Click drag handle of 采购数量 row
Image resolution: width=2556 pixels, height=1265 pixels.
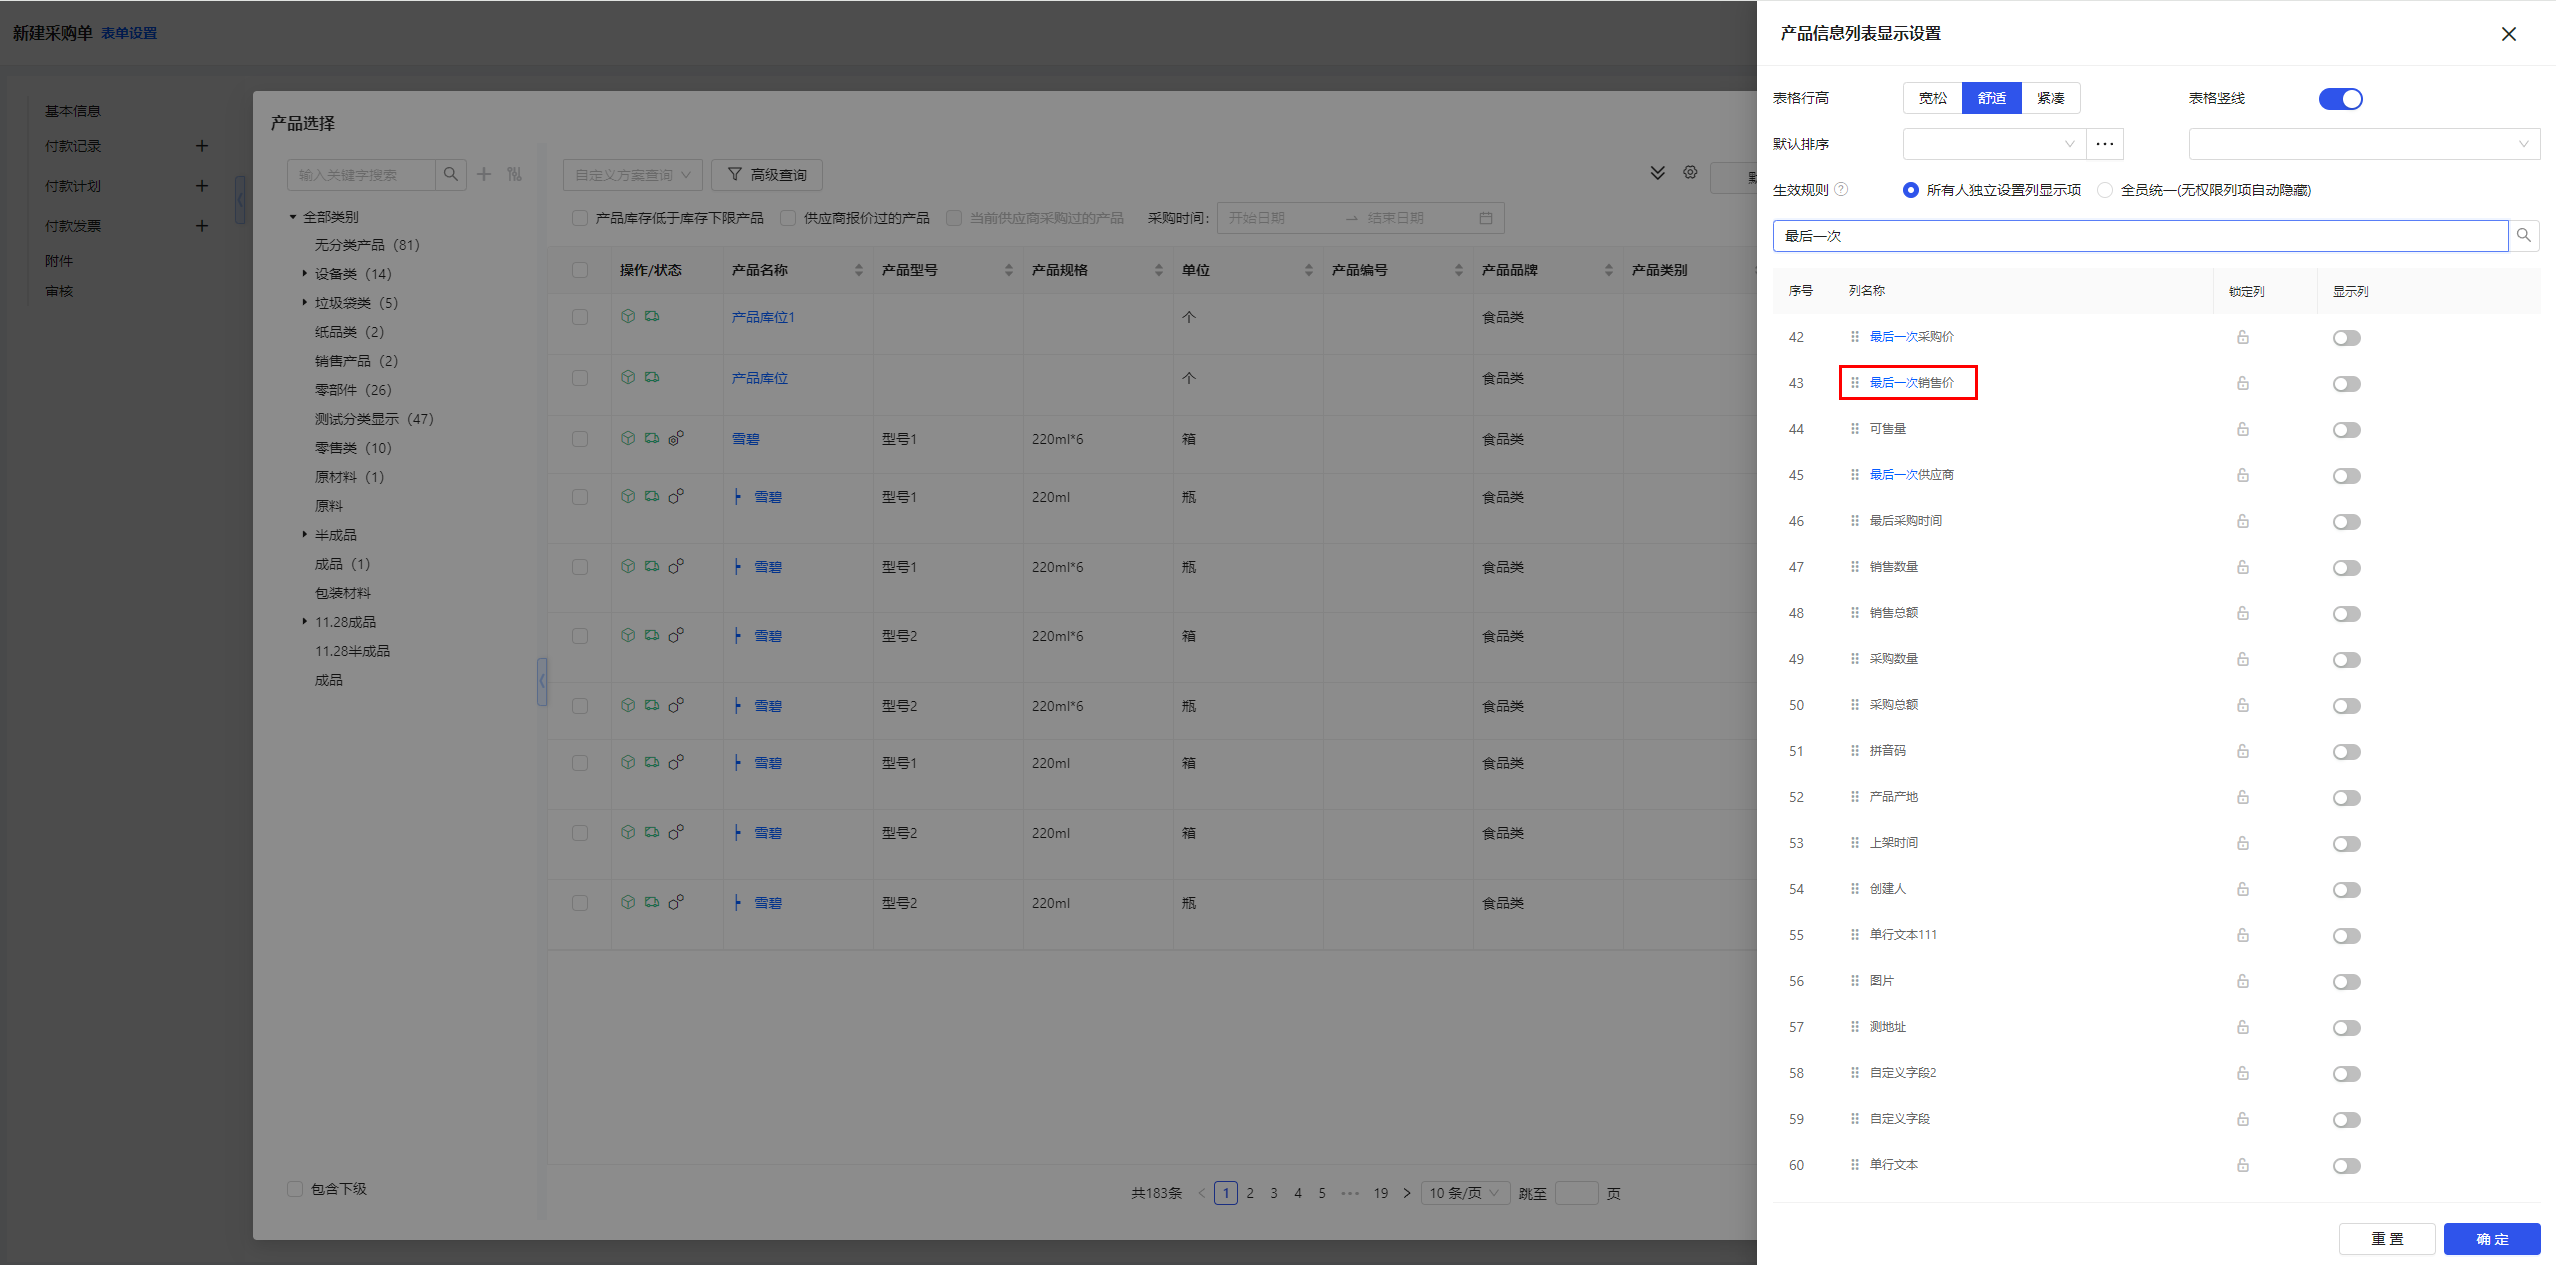coord(1855,659)
